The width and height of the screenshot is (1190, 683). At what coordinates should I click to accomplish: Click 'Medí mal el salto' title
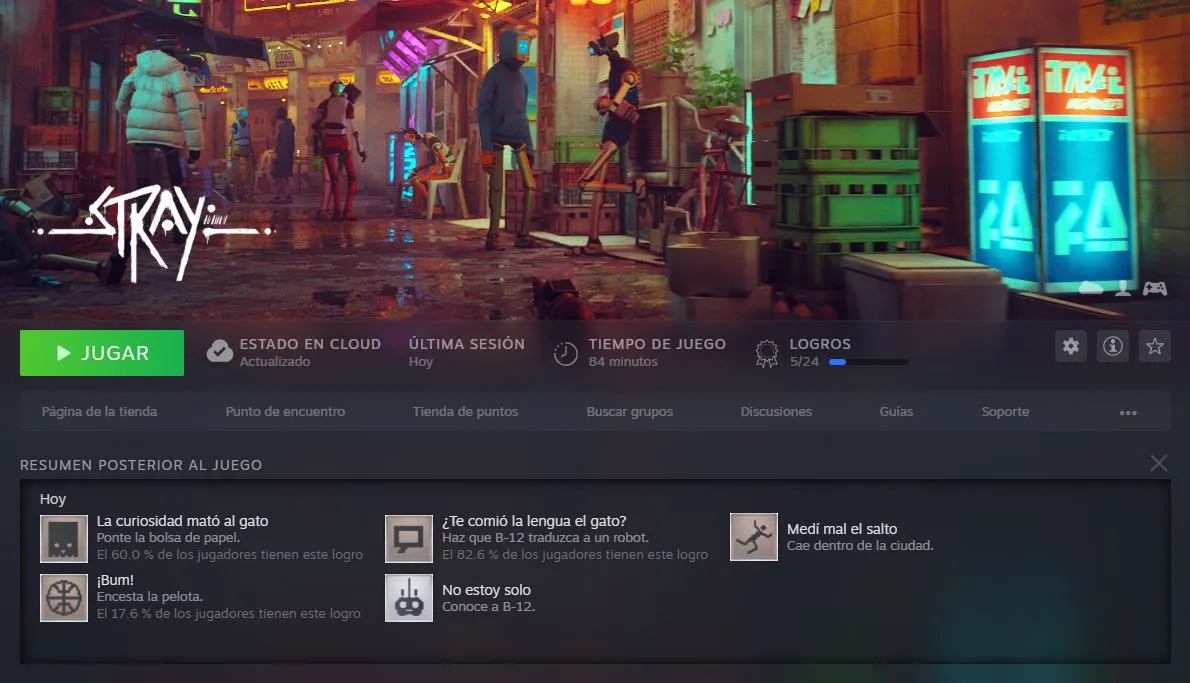[842, 529]
